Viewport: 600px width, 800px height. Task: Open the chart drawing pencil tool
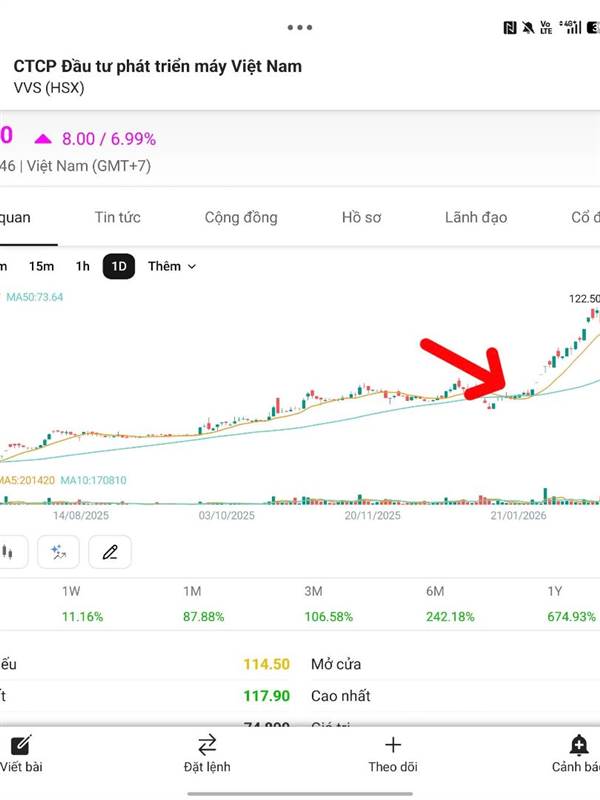click(x=110, y=551)
